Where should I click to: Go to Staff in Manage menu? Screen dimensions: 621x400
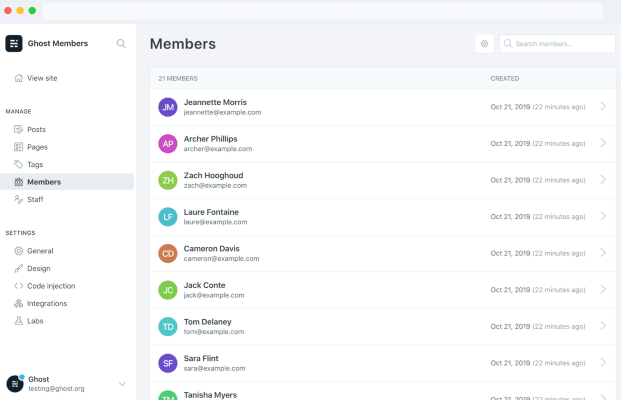click(35, 199)
